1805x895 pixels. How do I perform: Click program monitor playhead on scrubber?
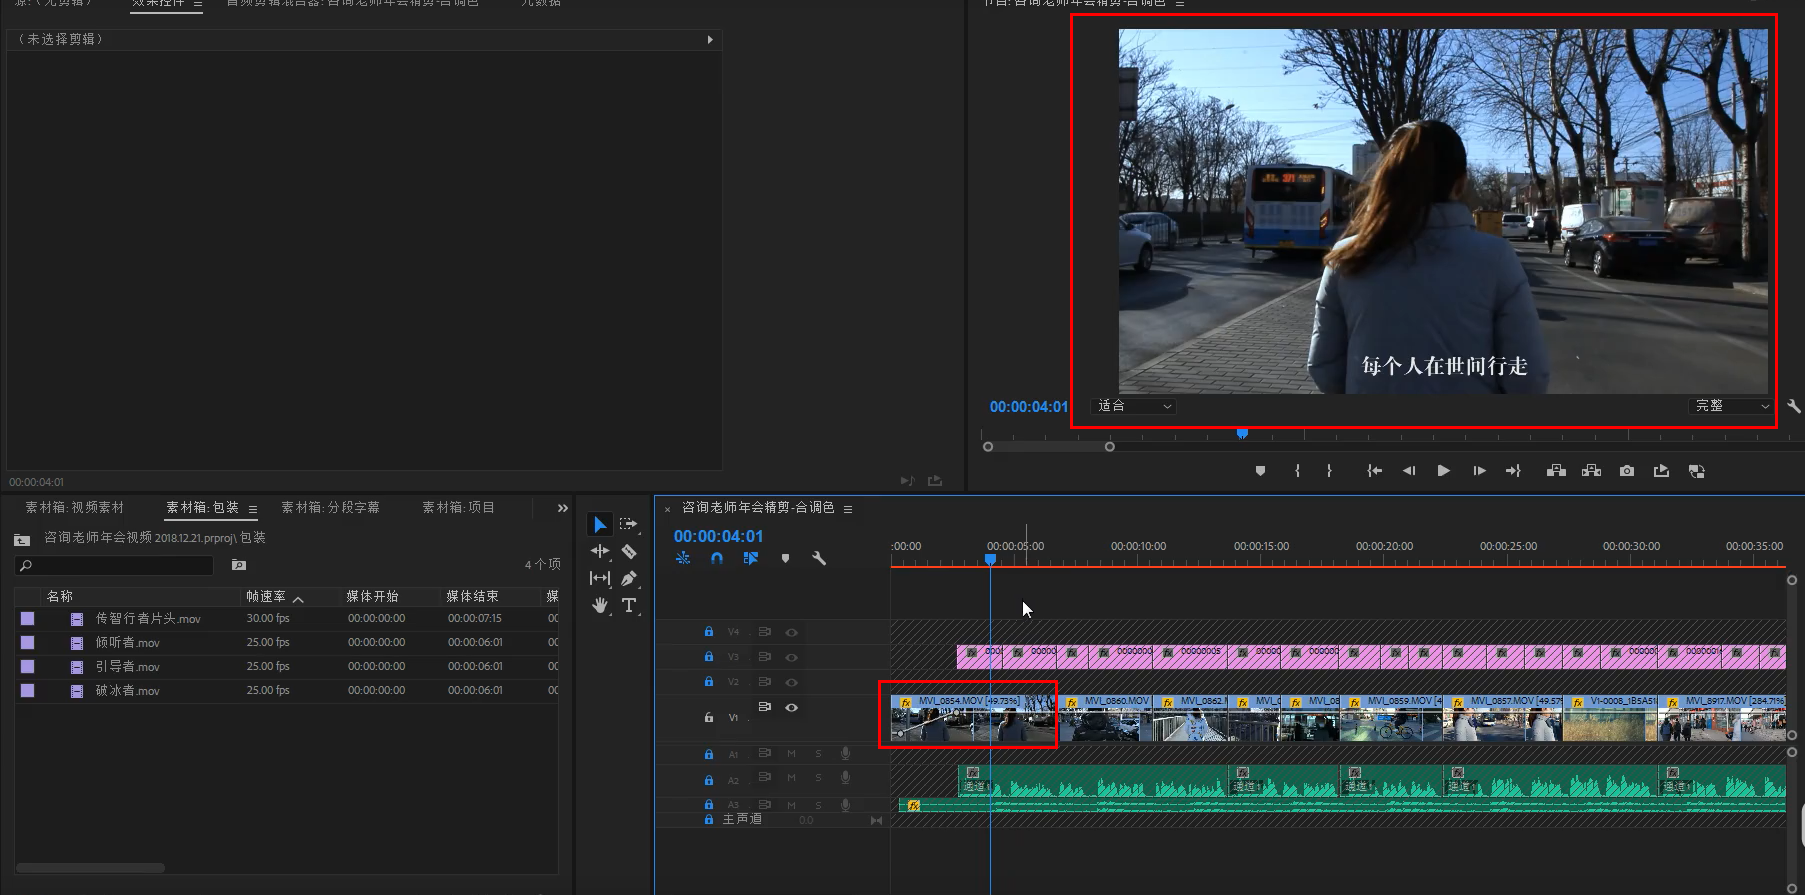tap(1242, 433)
